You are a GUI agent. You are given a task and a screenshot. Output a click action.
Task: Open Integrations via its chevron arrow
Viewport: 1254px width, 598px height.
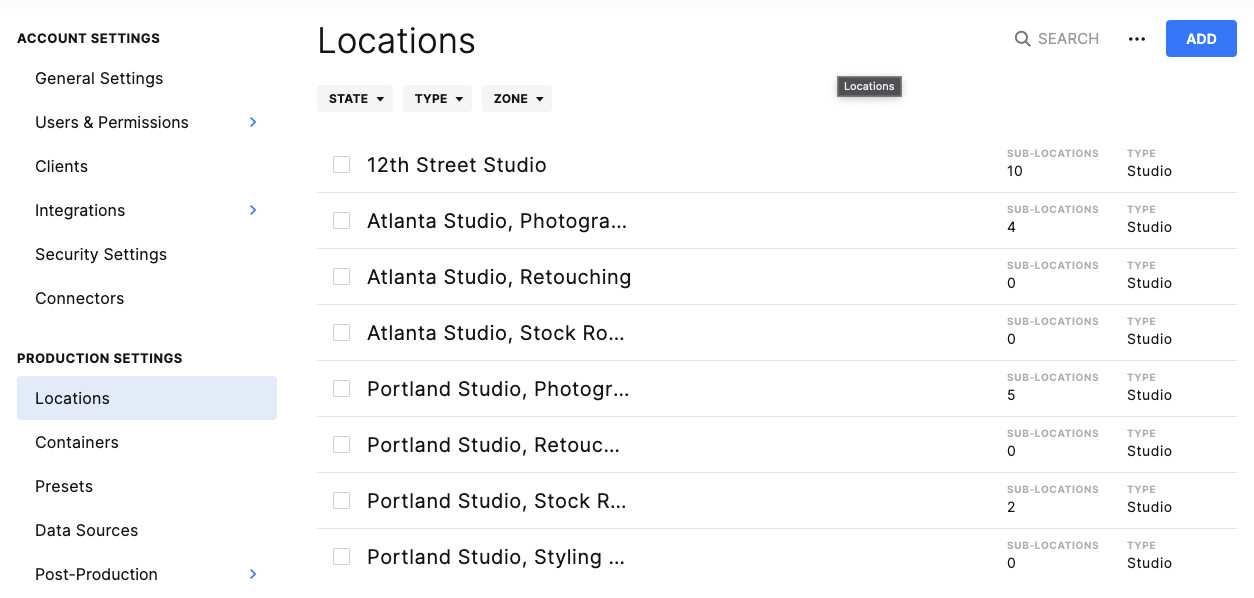click(253, 210)
